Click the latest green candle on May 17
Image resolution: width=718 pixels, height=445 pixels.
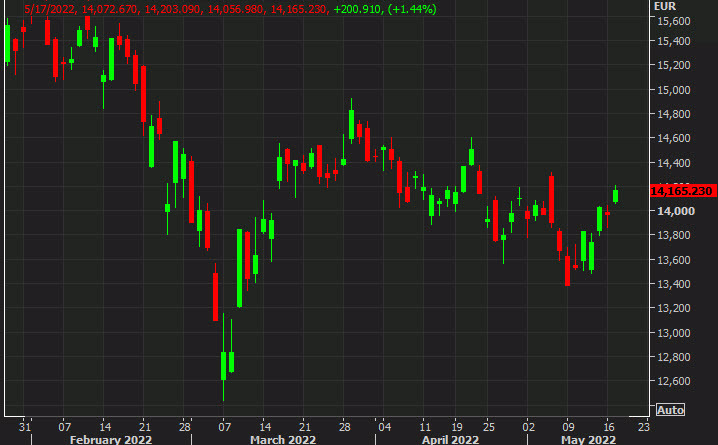(615, 195)
